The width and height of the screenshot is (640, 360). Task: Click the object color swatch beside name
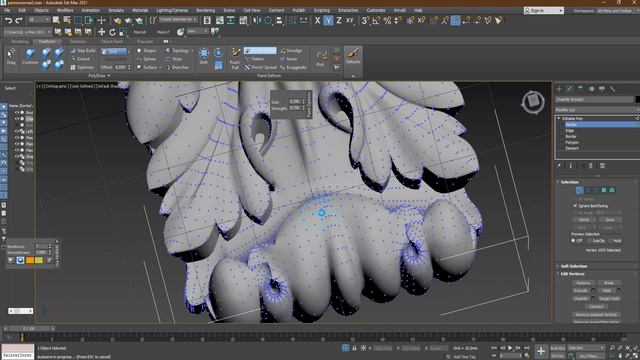pos(638,99)
